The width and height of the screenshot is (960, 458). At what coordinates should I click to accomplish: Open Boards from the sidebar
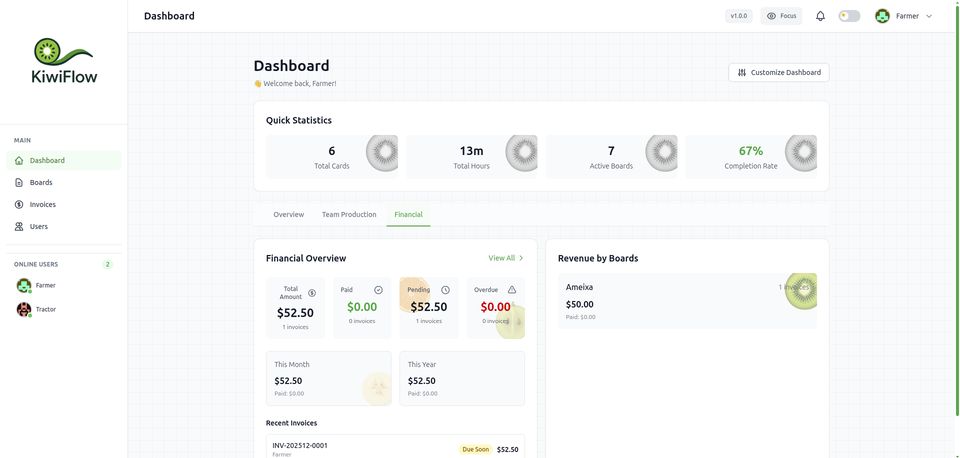coord(41,182)
